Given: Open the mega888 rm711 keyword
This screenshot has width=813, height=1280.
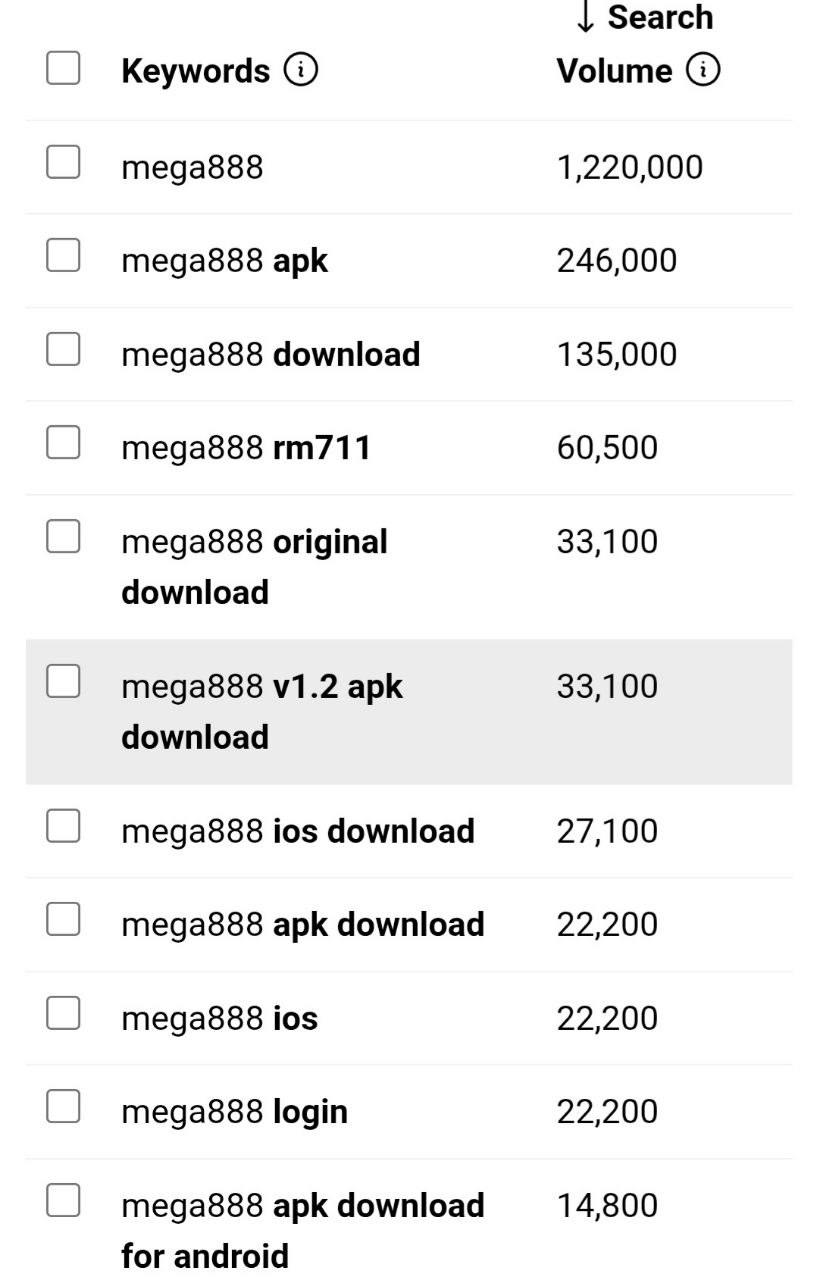Looking at the screenshot, I should [x=246, y=448].
